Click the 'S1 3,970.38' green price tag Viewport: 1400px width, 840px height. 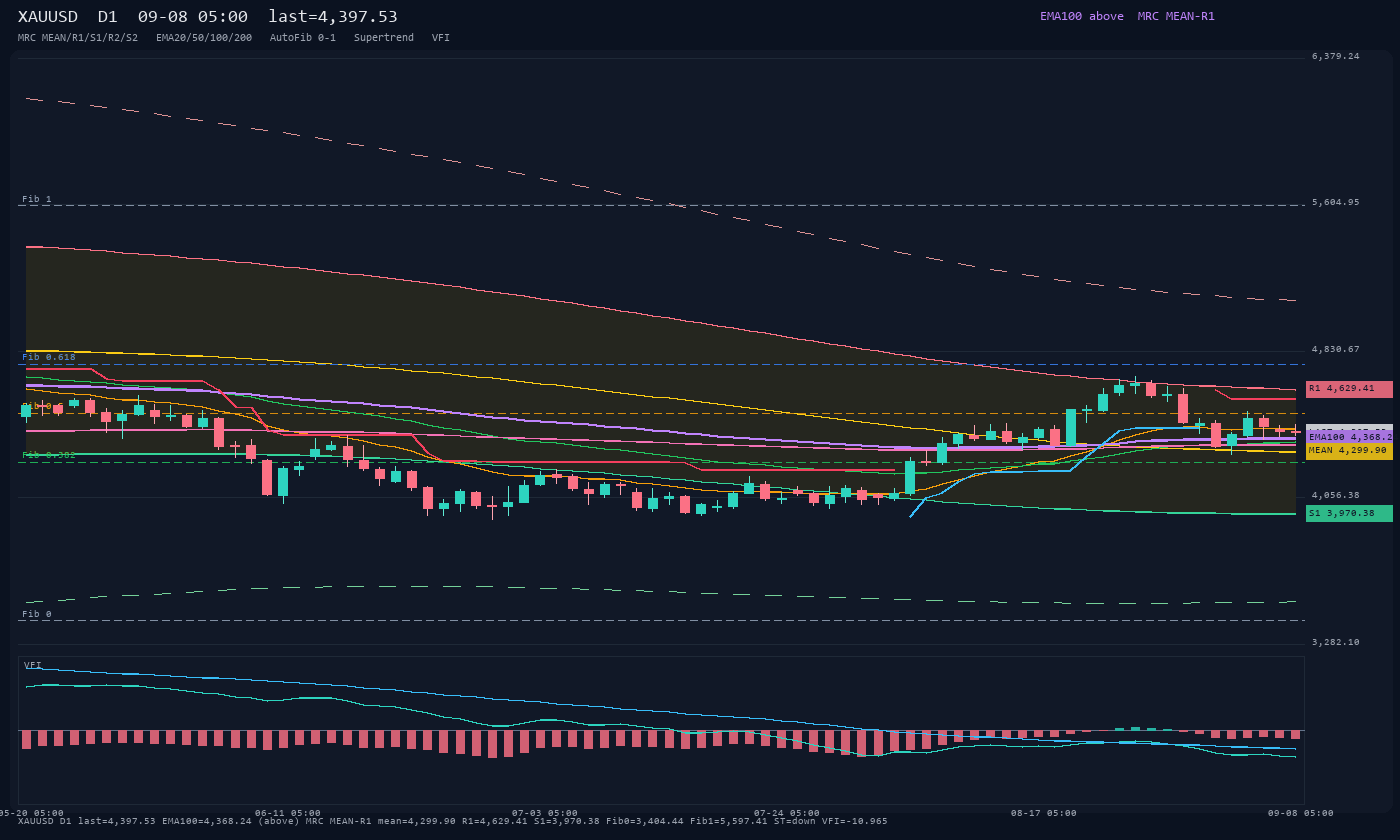pyautogui.click(x=1349, y=513)
